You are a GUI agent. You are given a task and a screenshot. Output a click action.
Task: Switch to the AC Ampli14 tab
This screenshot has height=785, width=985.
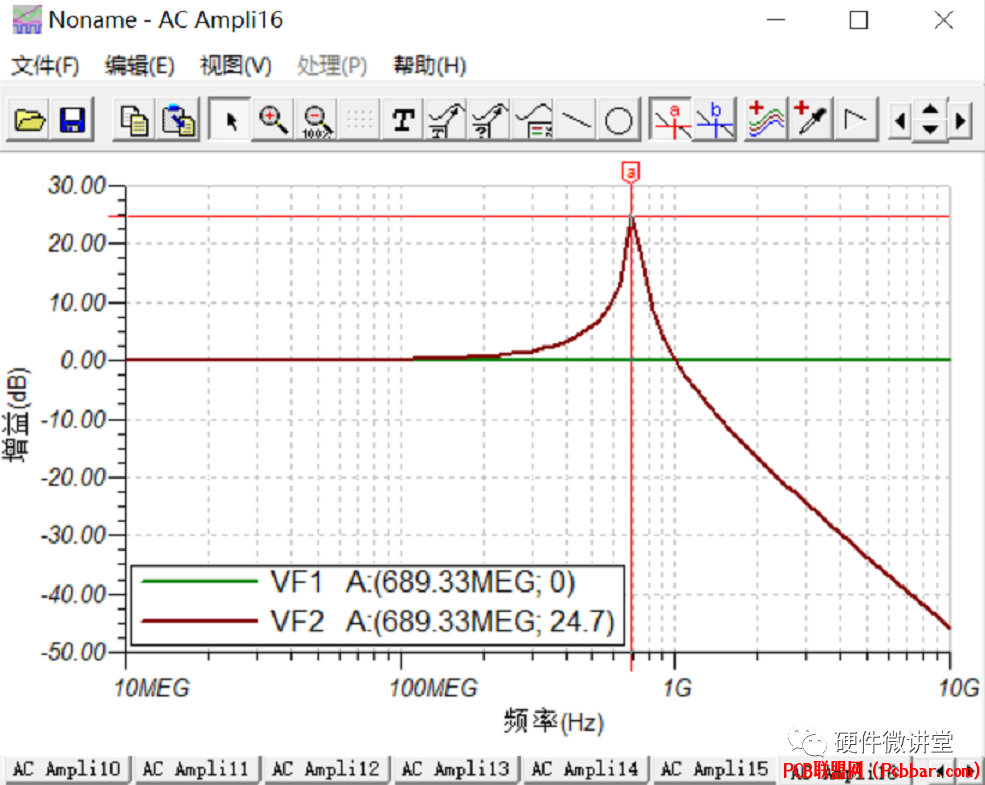click(x=585, y=769)
